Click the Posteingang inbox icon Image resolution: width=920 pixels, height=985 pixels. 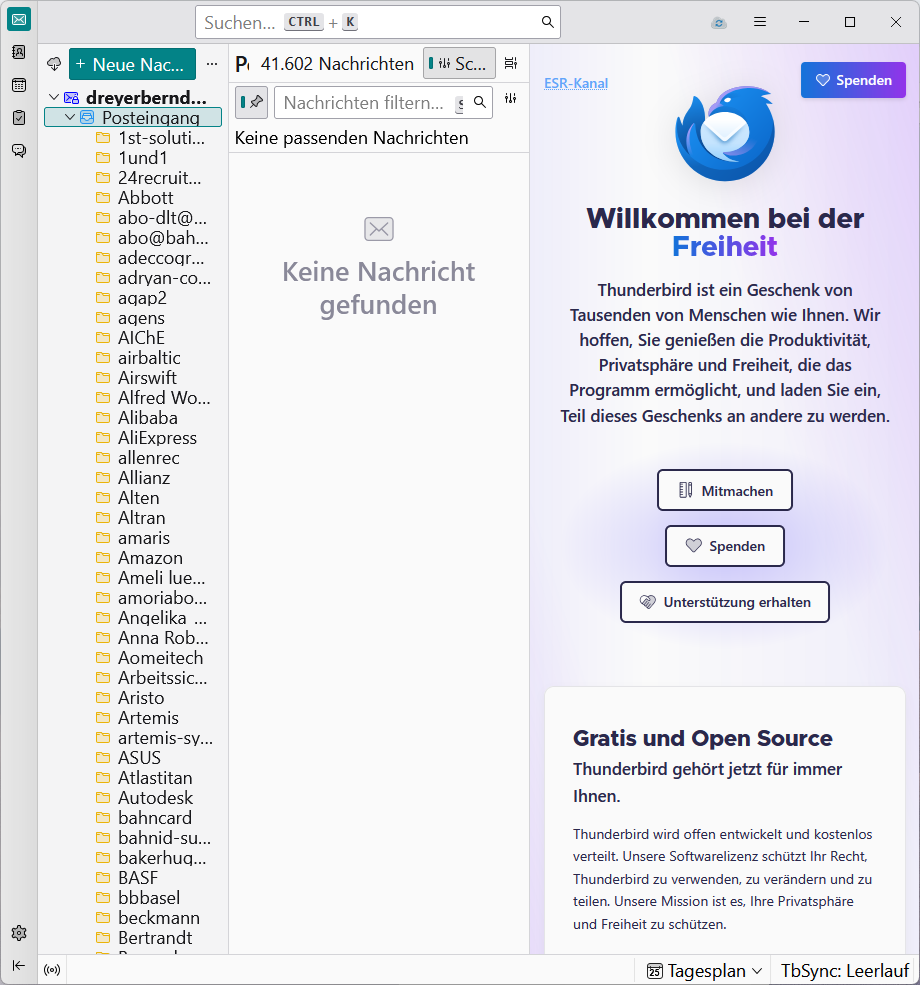(87, 117)
